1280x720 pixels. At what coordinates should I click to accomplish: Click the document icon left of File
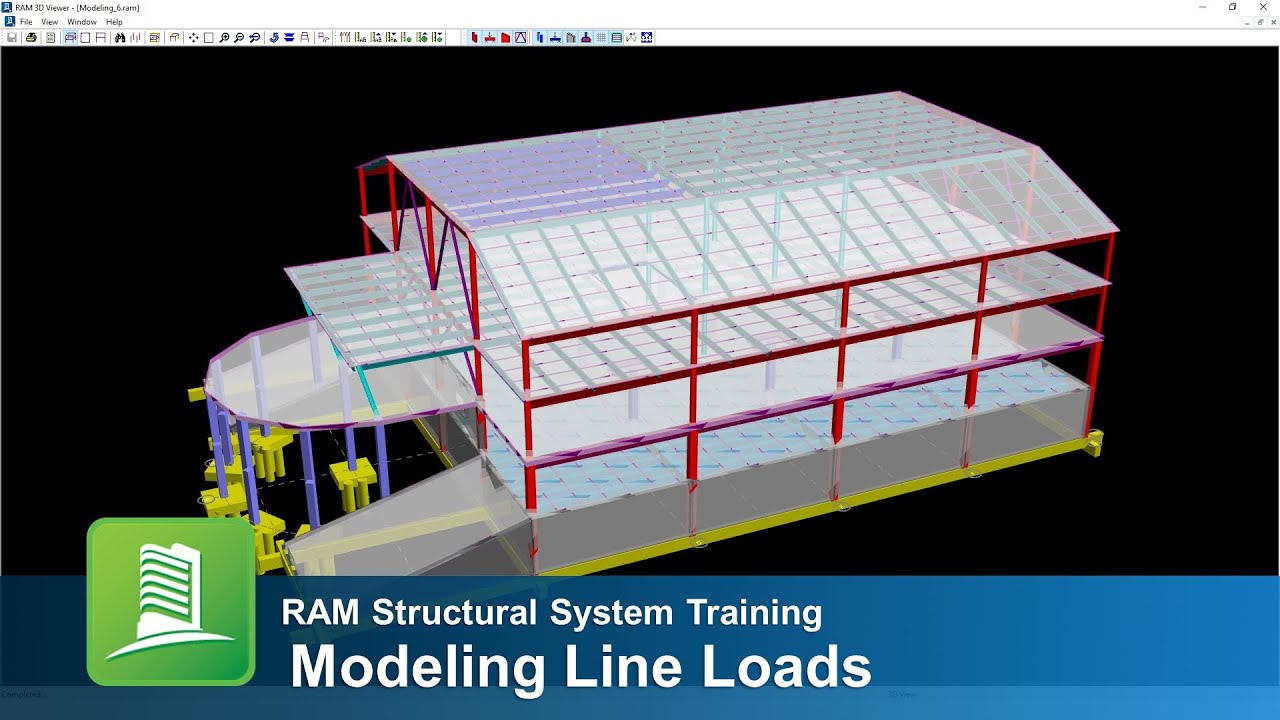tap(9, 22)
